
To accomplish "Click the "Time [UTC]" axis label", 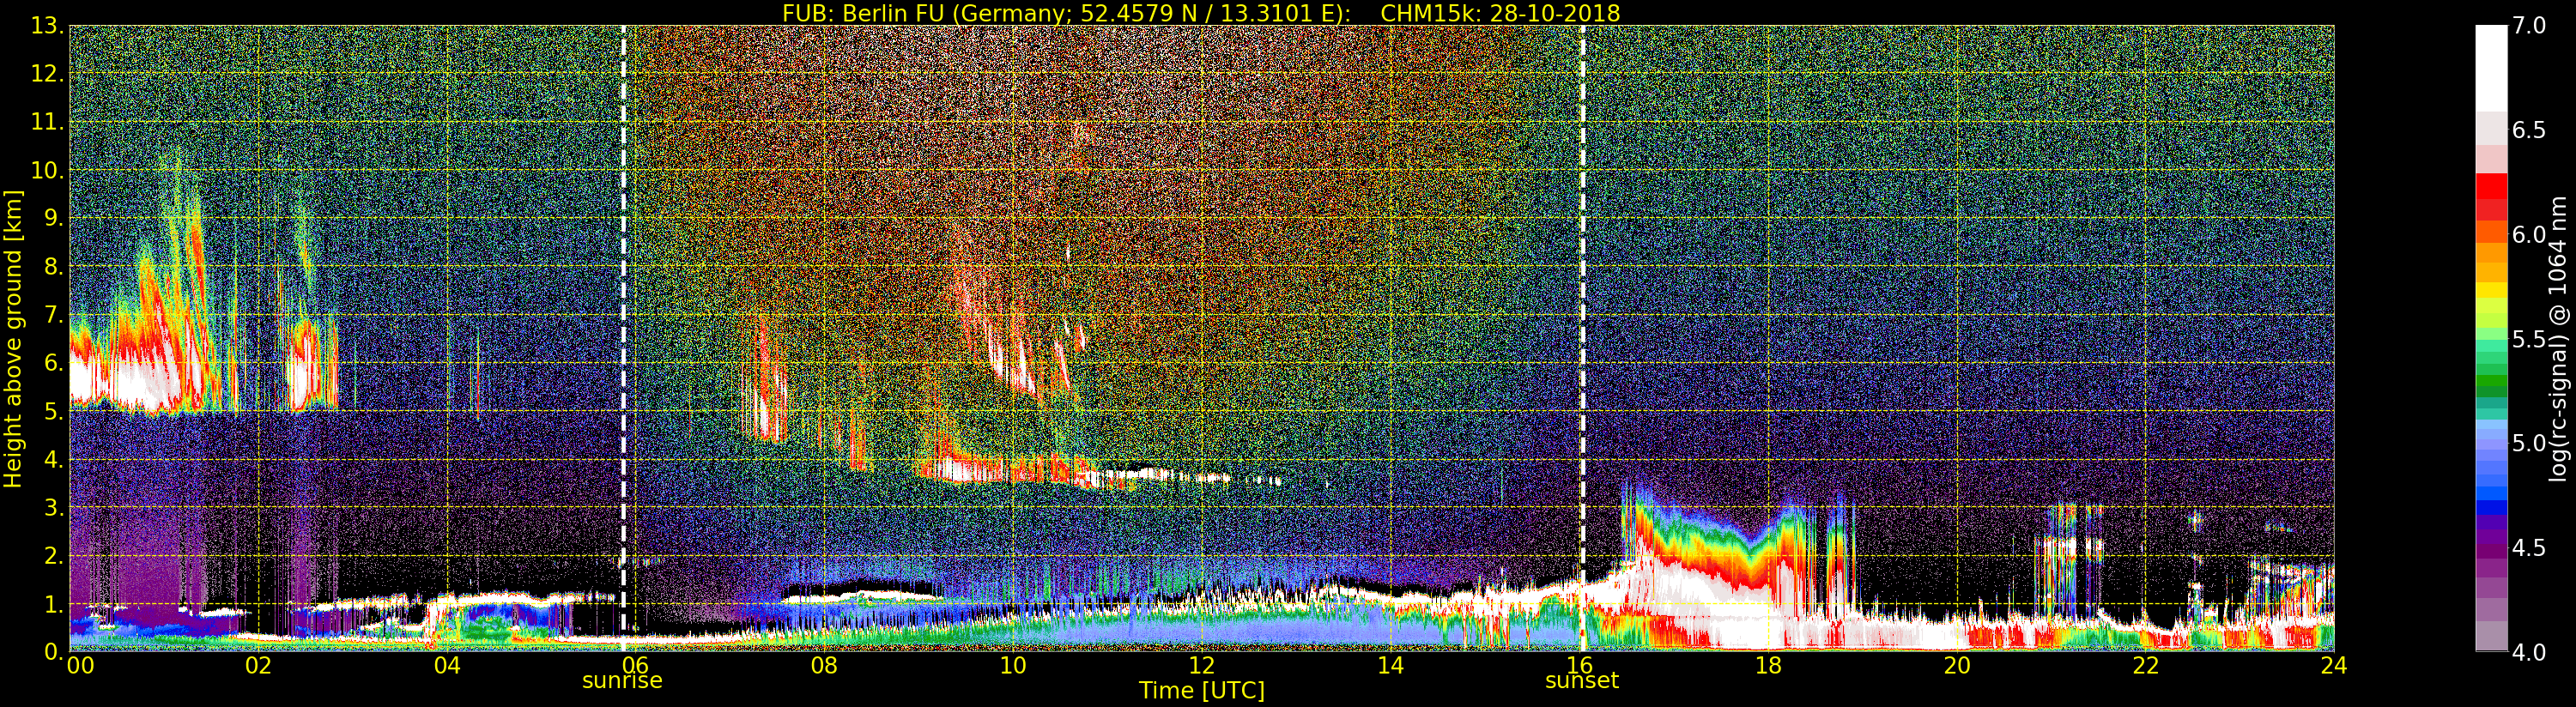I will coord(1202,690).
